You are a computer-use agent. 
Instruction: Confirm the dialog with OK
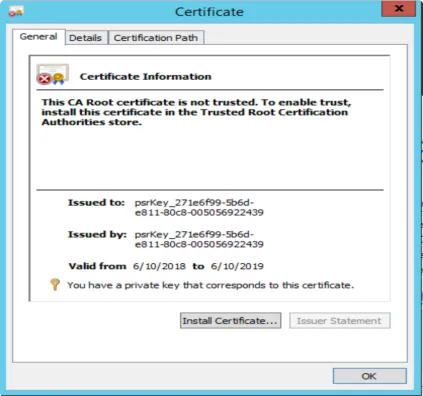tap(369, 376)
